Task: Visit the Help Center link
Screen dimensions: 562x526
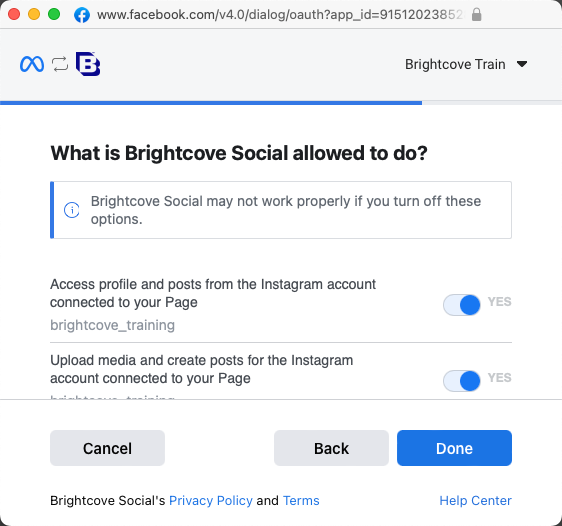Action: tap(475, 501)
